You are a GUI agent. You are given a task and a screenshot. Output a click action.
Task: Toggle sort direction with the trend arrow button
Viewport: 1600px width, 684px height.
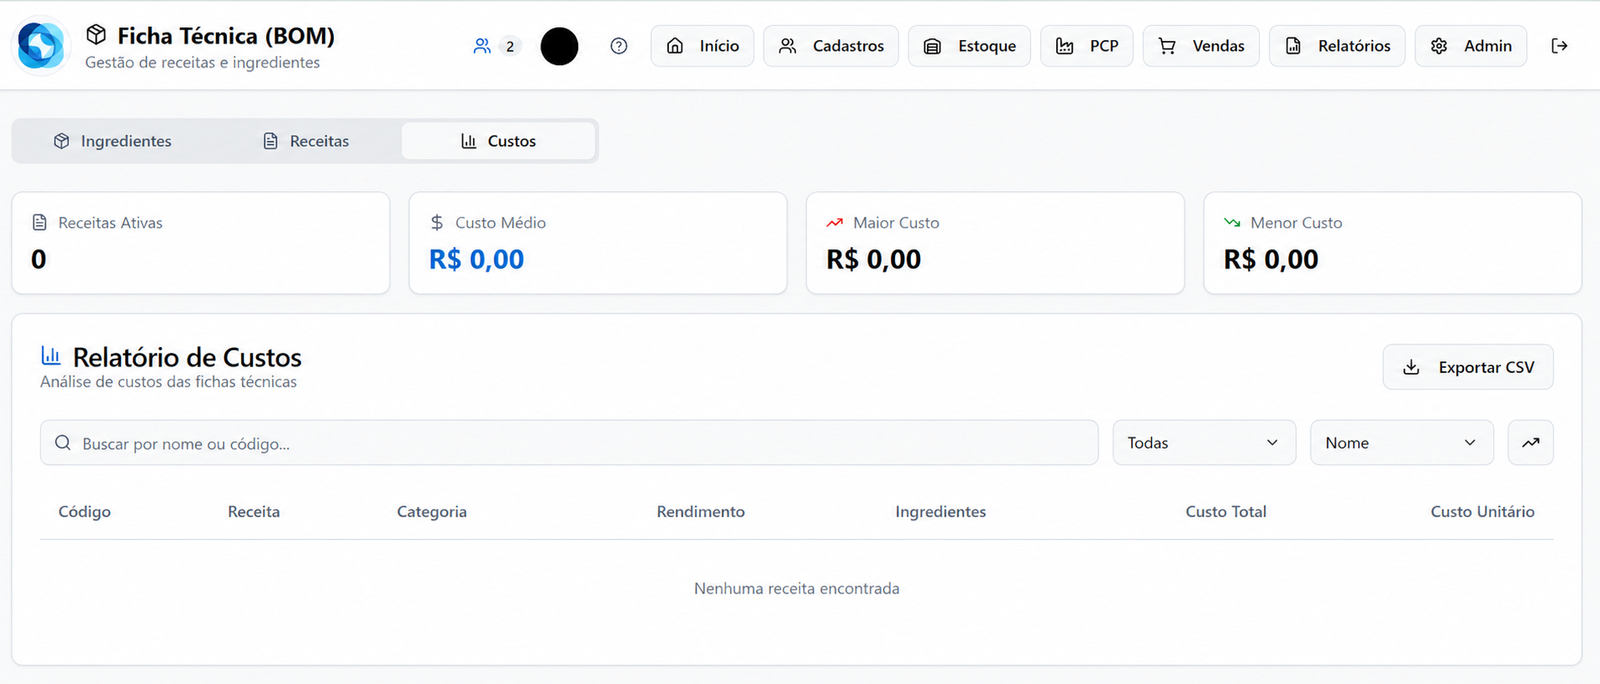[x=1530, y=443]
